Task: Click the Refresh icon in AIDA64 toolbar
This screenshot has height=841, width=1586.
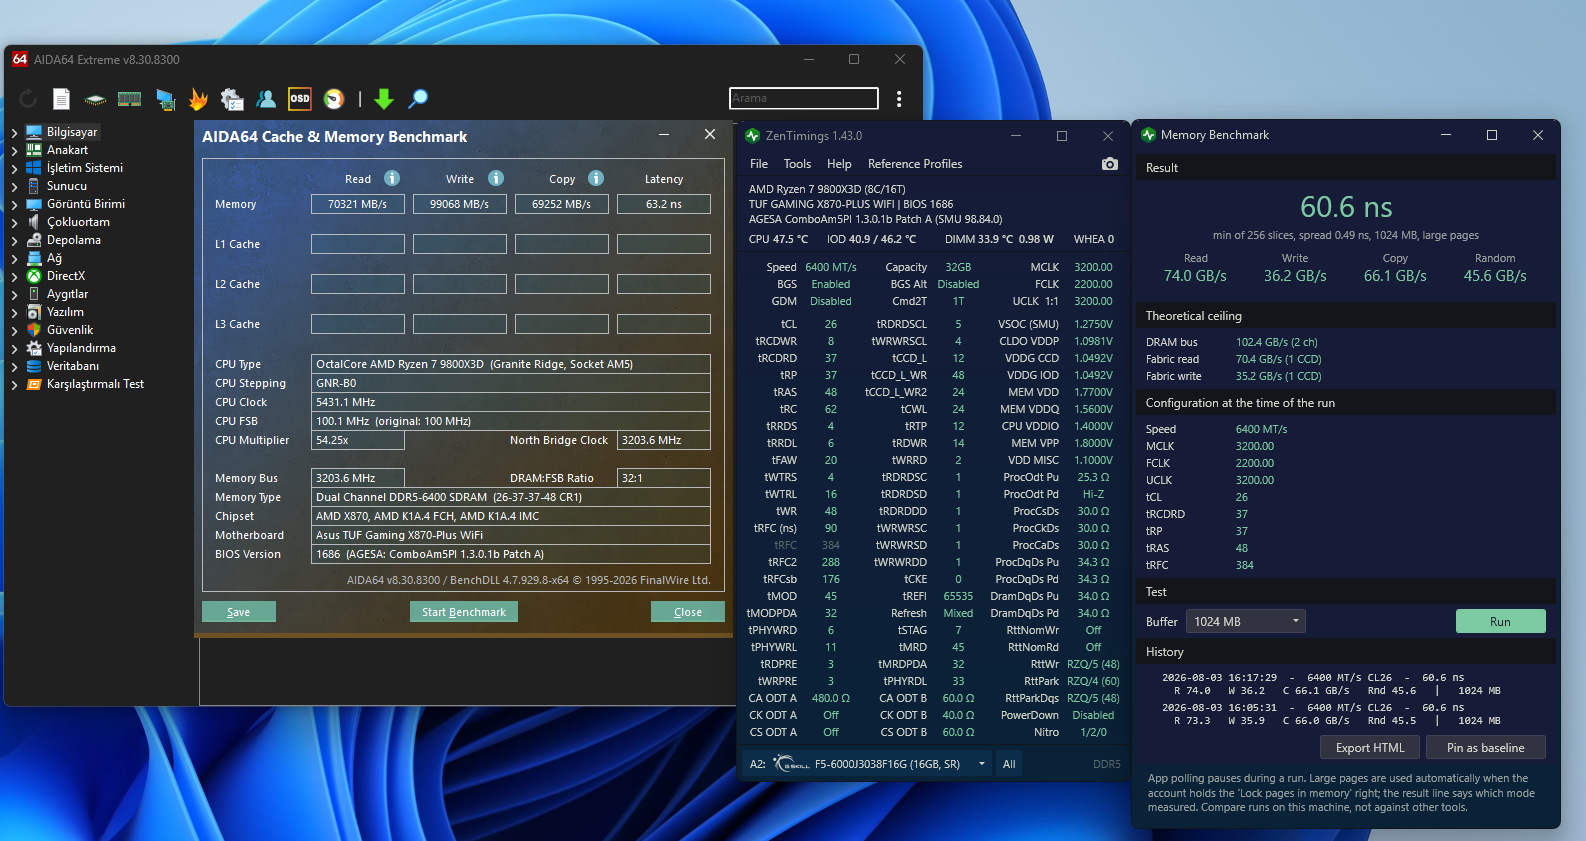Action: (x=28, y=98)
